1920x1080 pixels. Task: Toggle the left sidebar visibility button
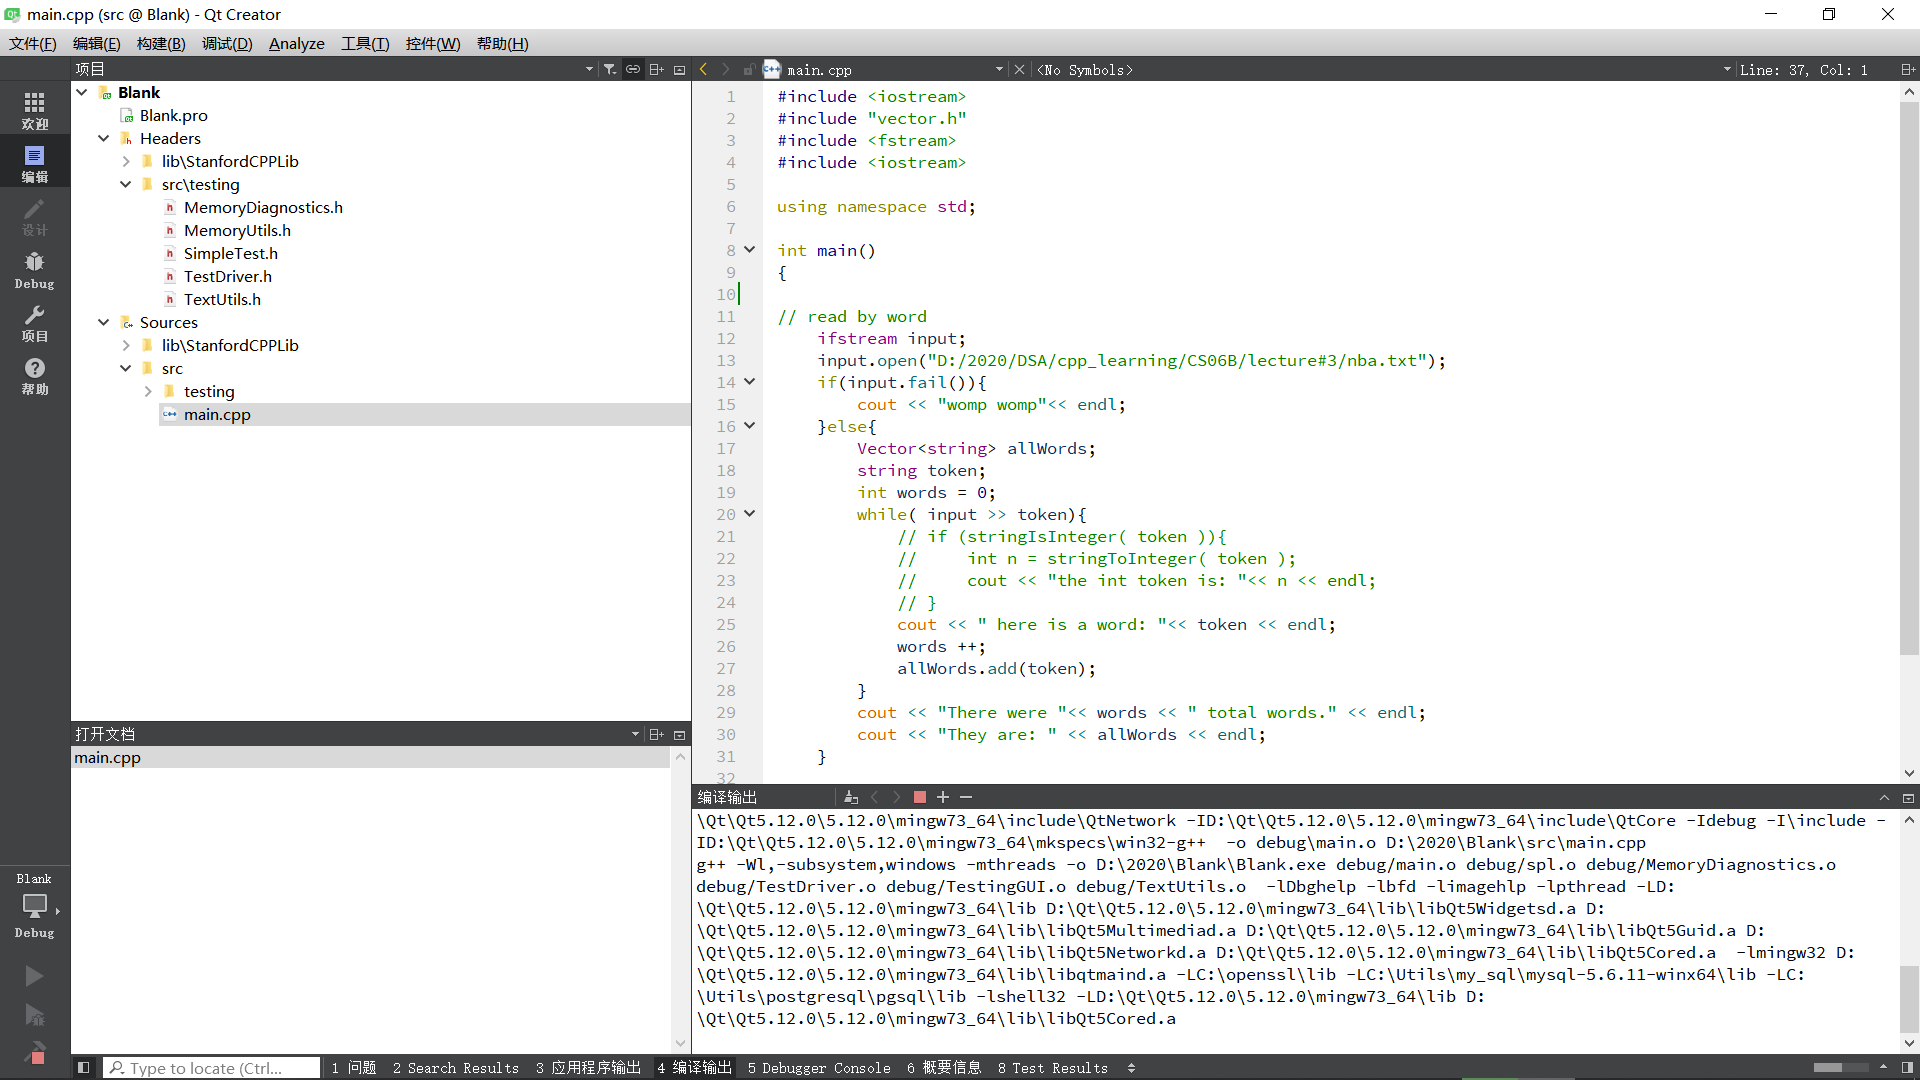coord(84,1068)
